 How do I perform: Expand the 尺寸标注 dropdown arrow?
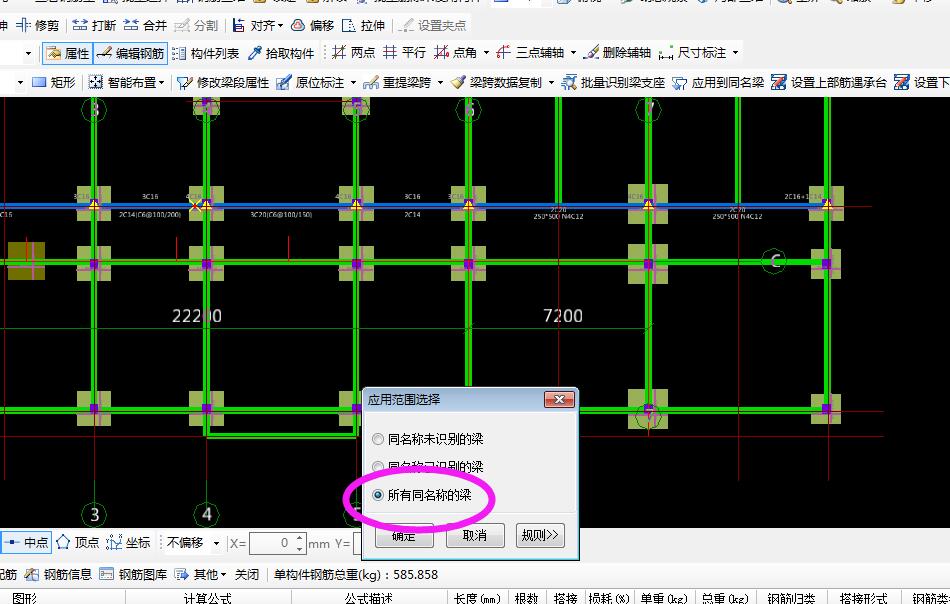point(736,53)
